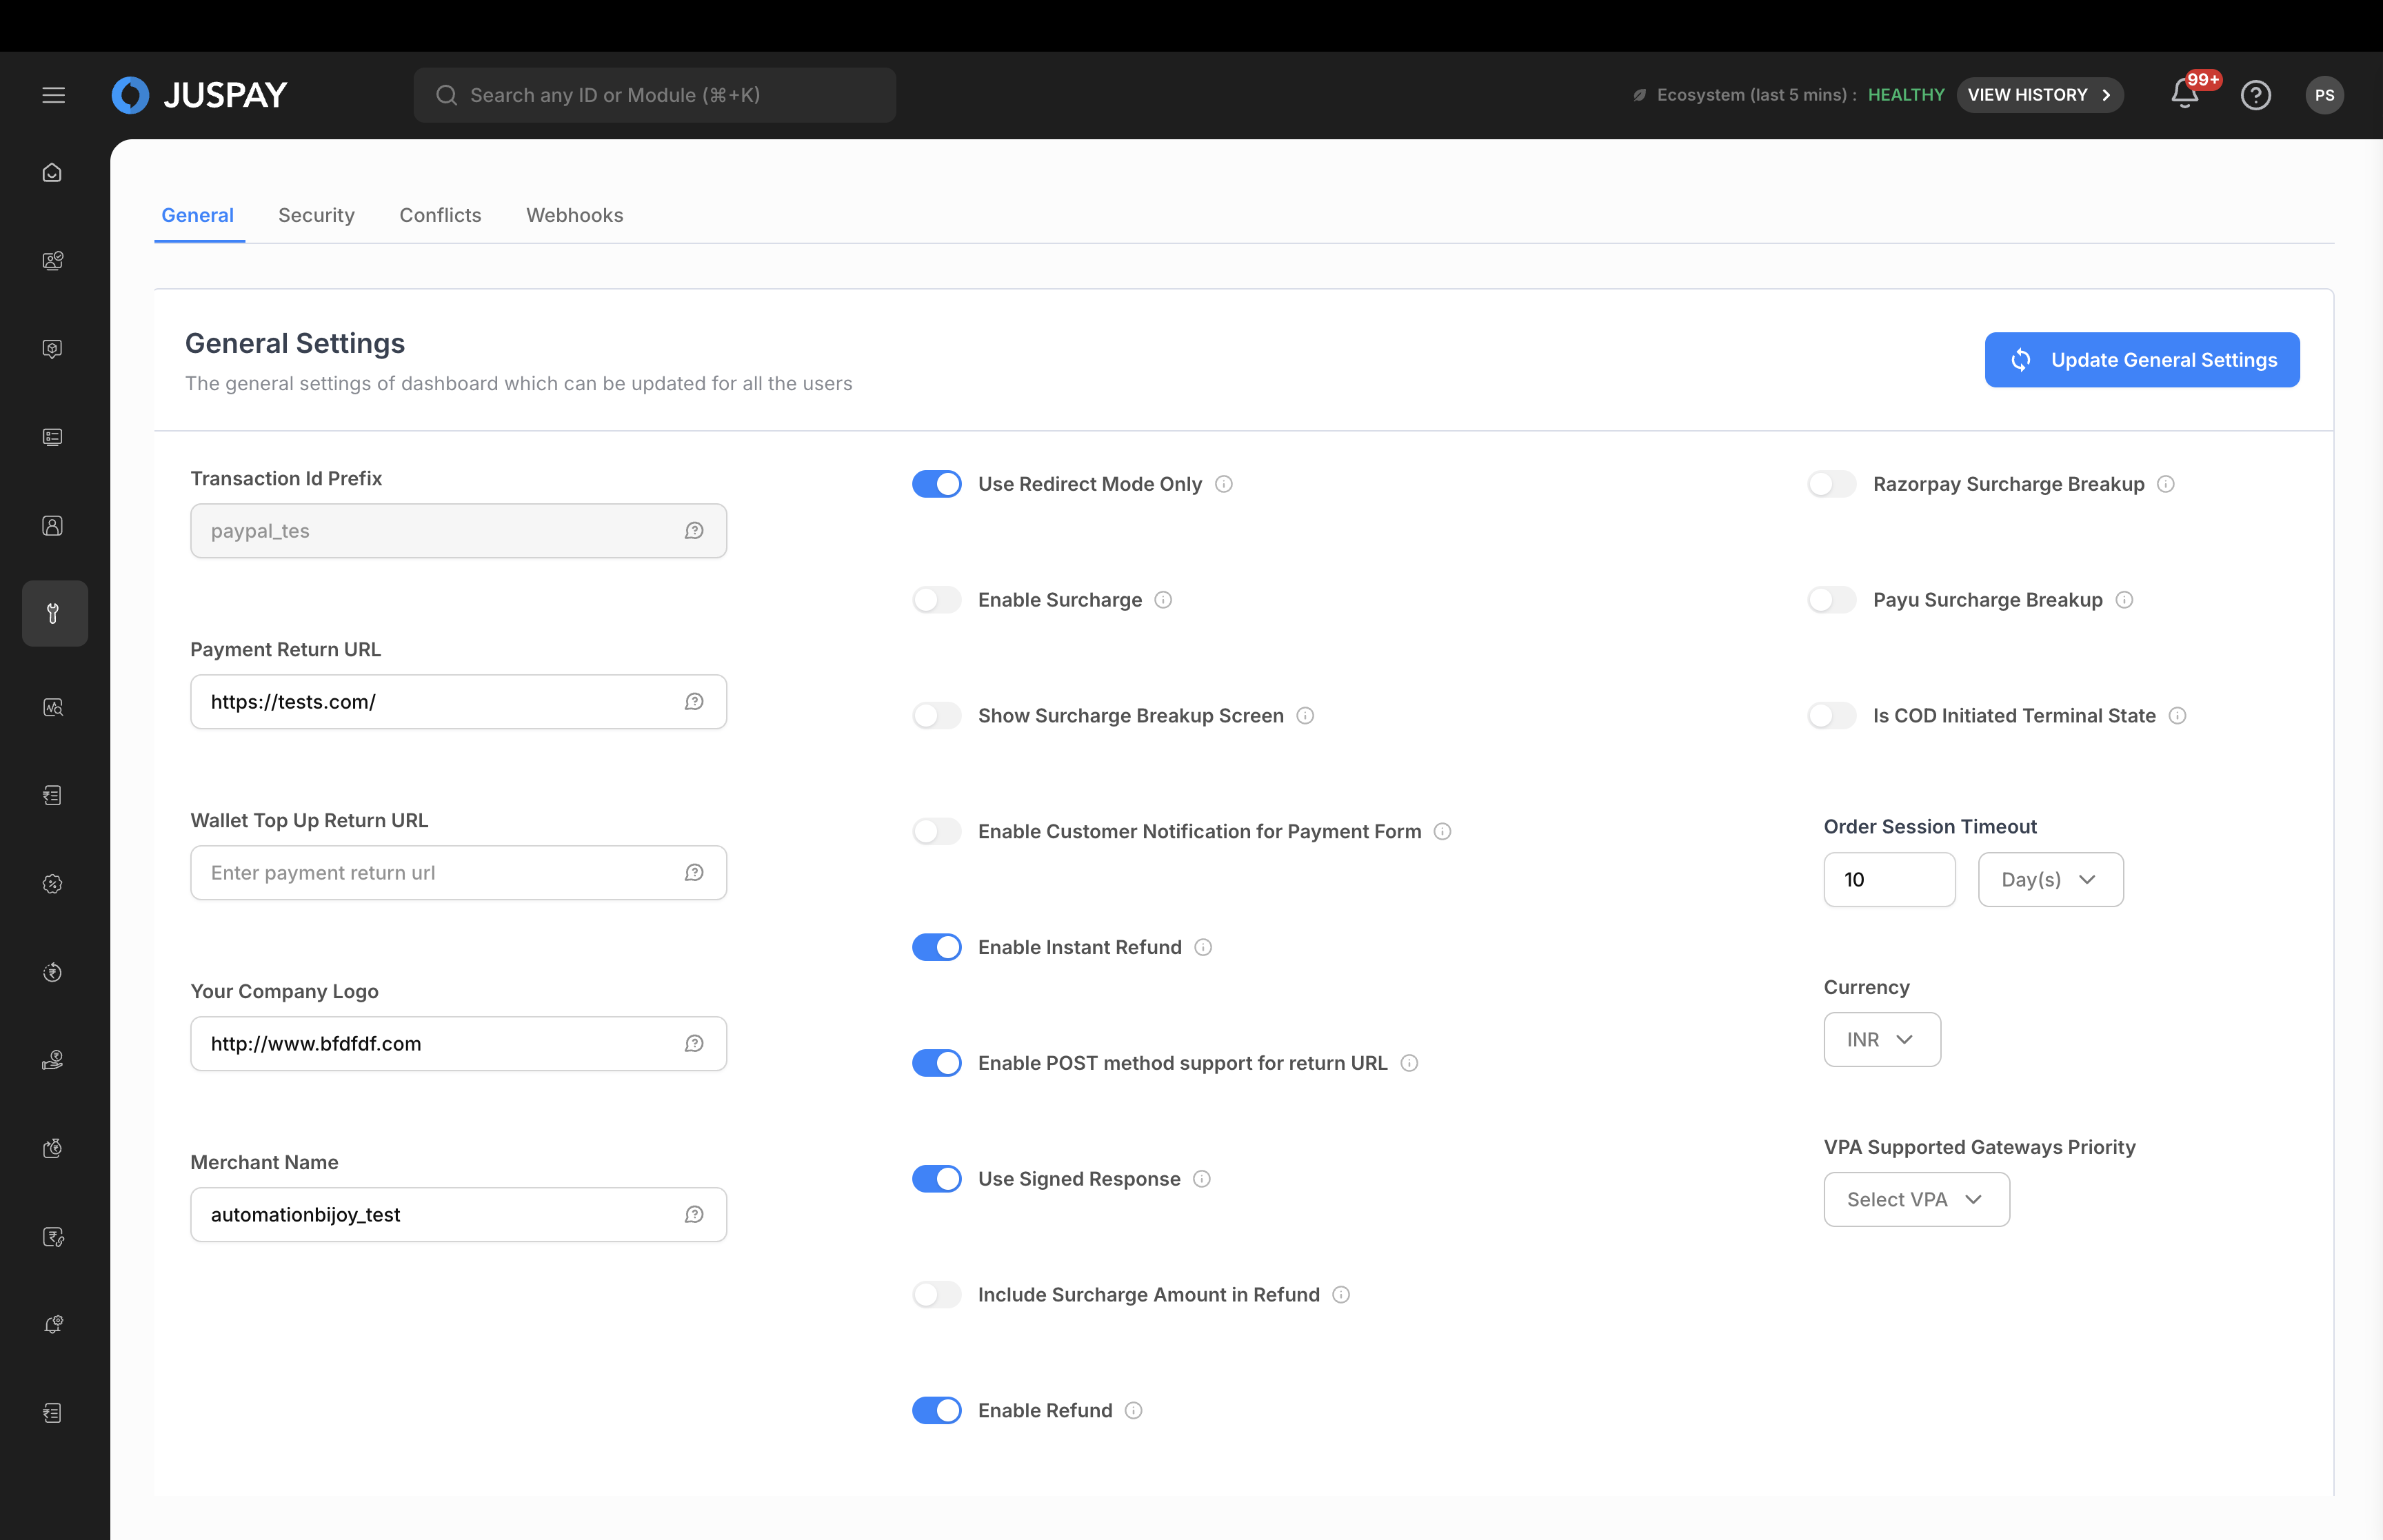Click the JUSPAY logo
Image resolution: width=2383 pixels, height=1540 pixels.
200,95
